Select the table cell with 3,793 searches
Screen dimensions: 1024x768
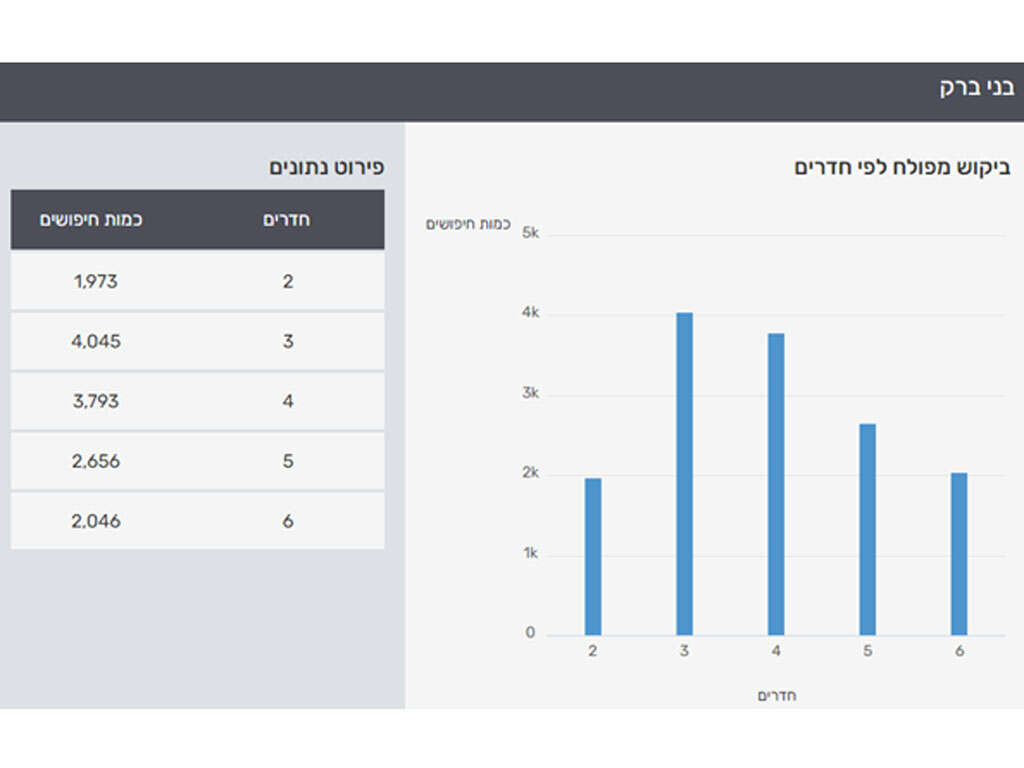coord(96,402)
